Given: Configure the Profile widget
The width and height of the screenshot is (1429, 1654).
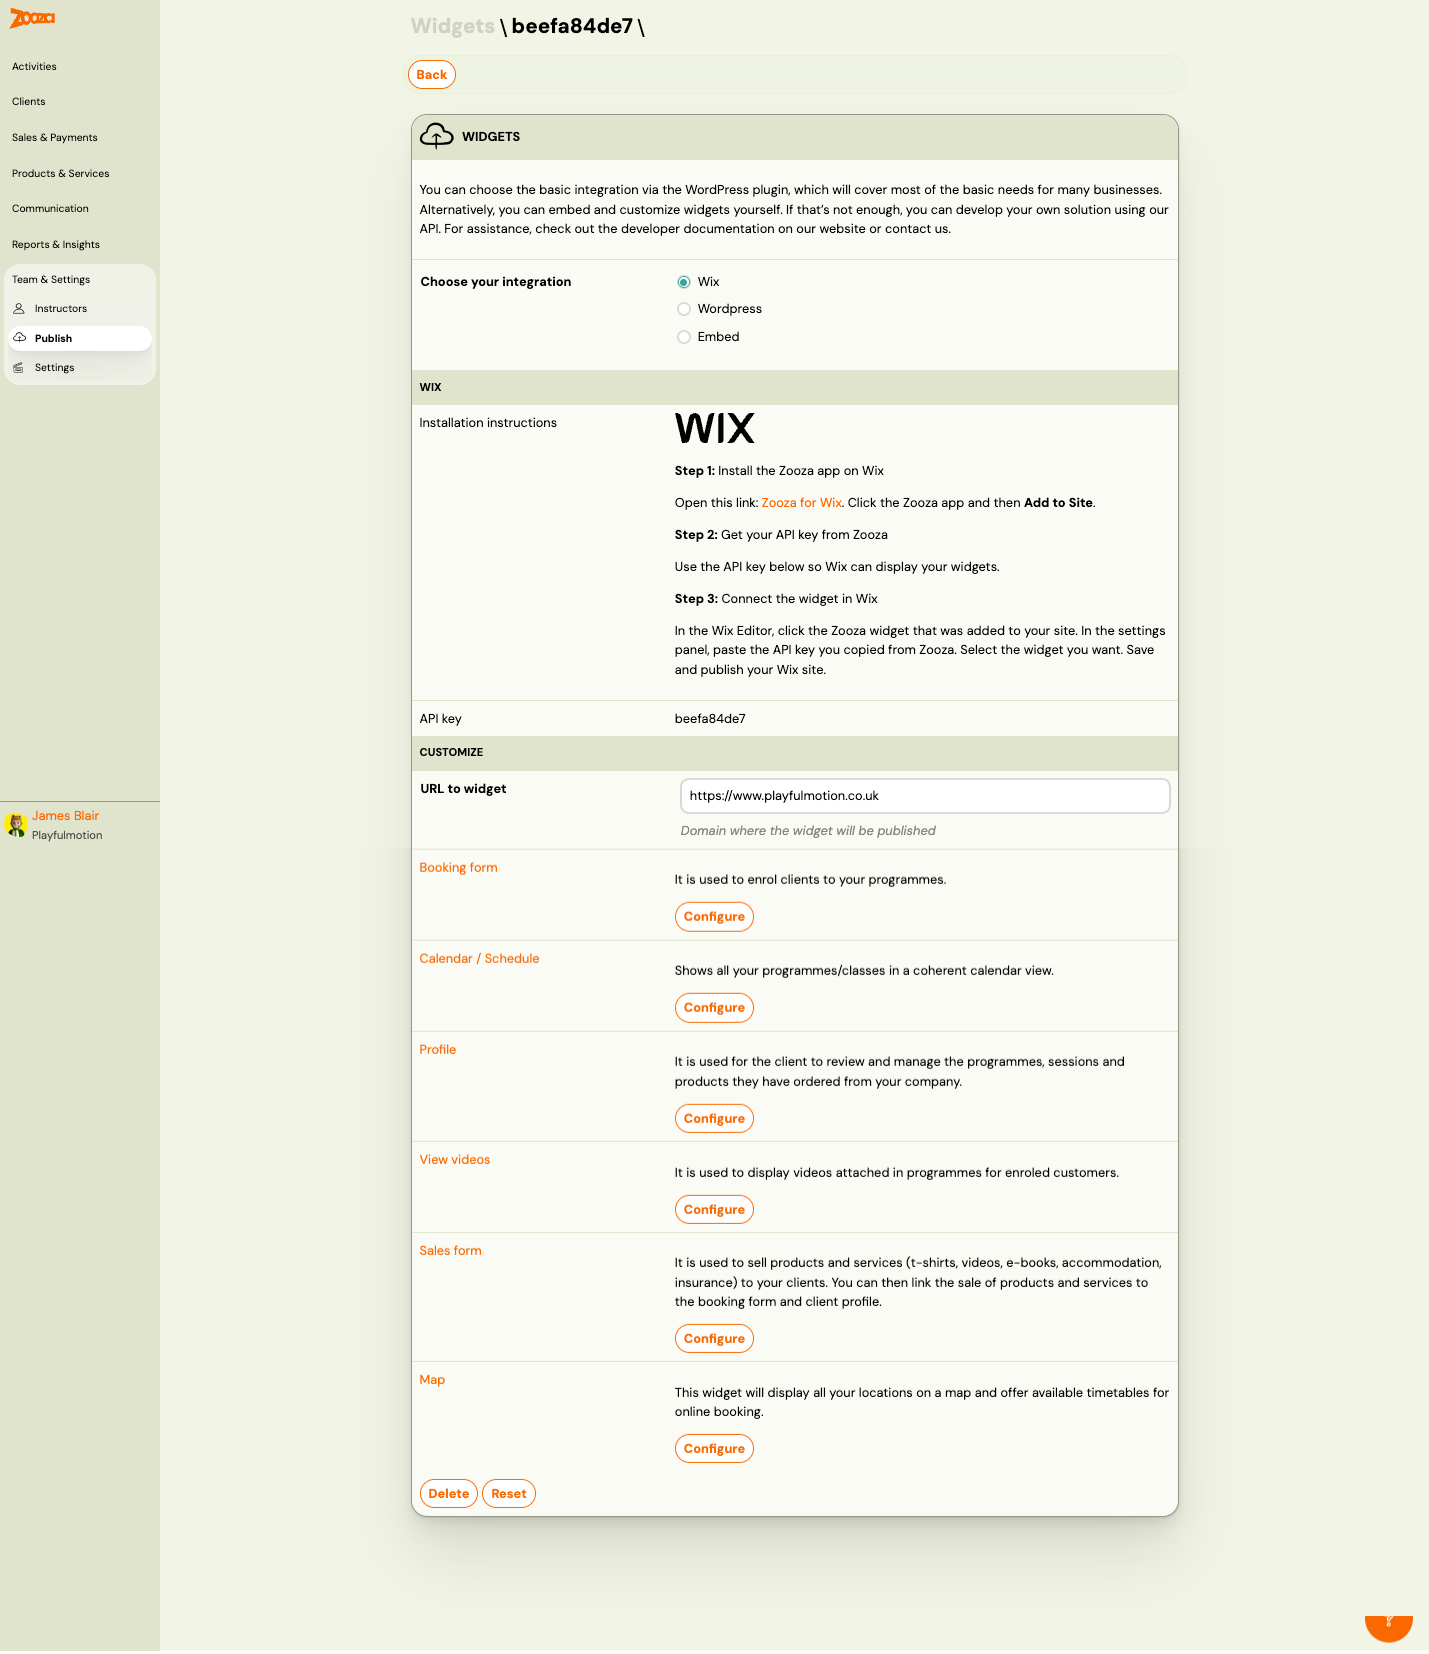Looking at the screenshot, I should click(714, 1119).
